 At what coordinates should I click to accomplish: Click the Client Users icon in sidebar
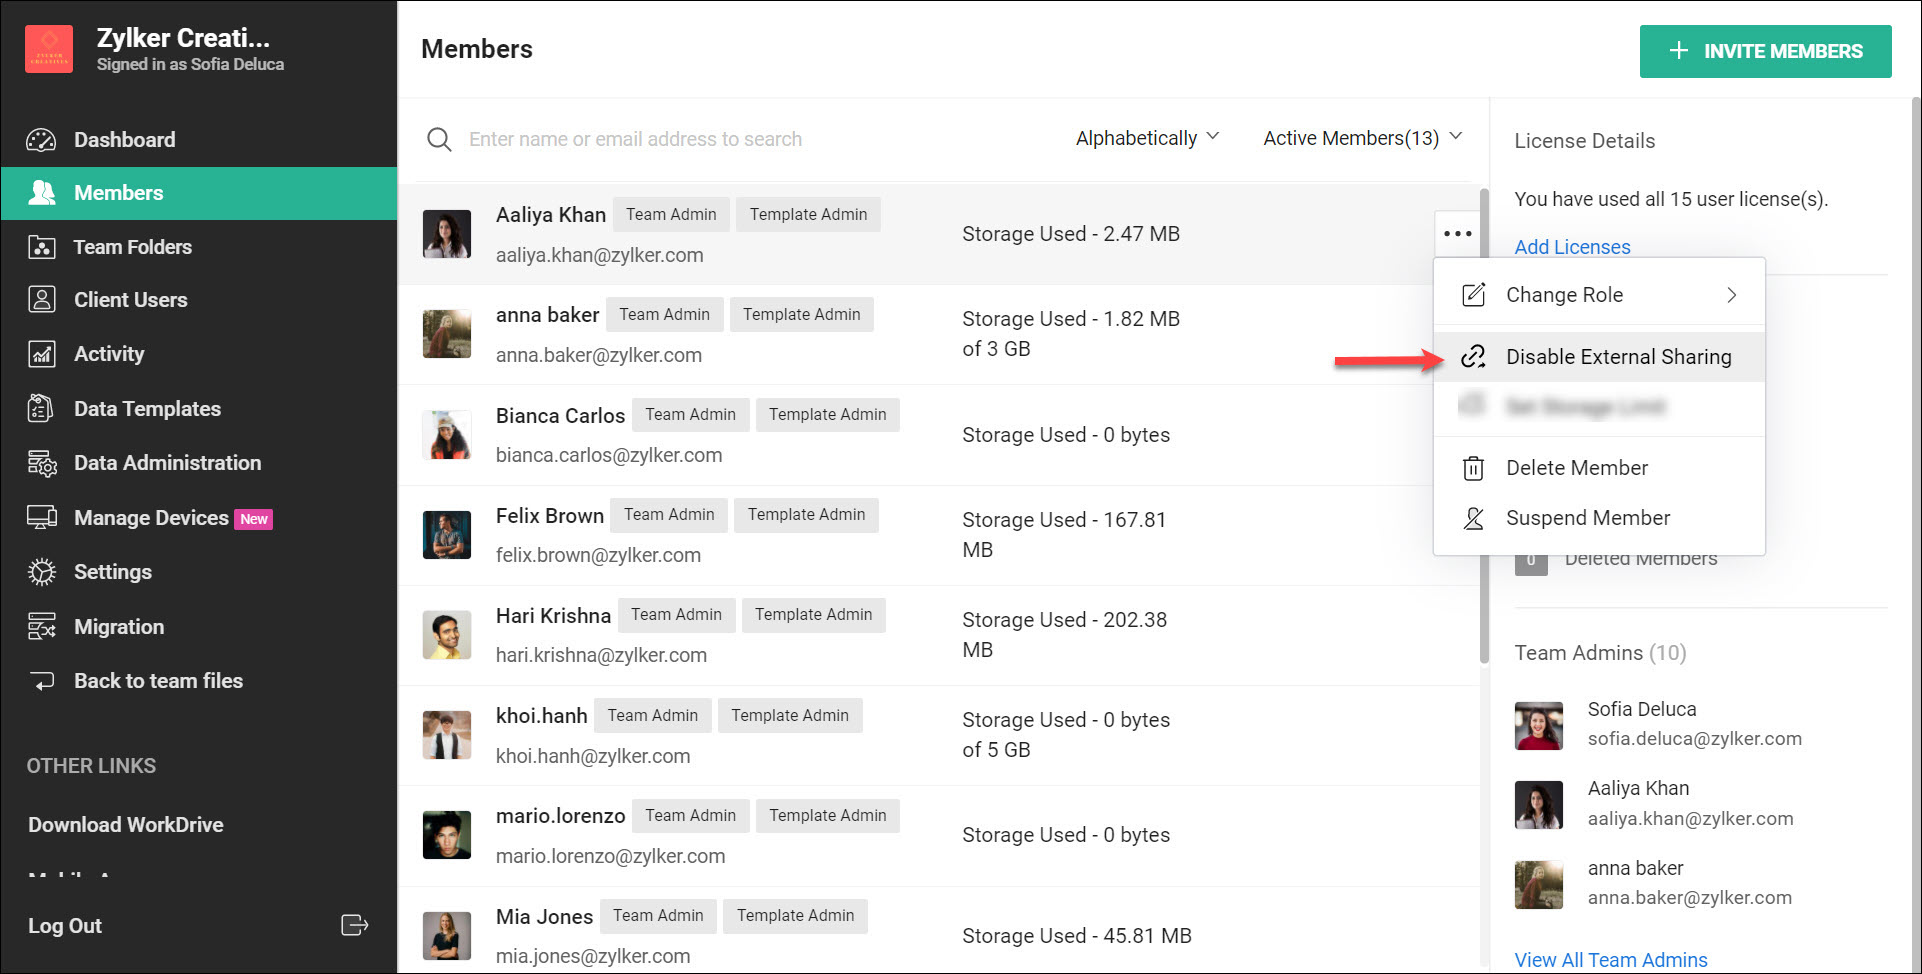[x=41, y=299]
